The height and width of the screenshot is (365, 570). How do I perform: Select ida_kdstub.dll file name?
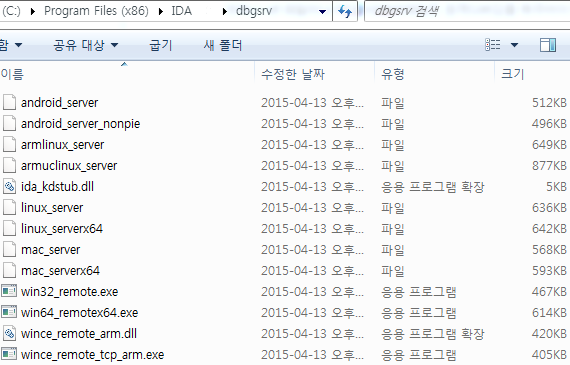[x=57, y=187]
